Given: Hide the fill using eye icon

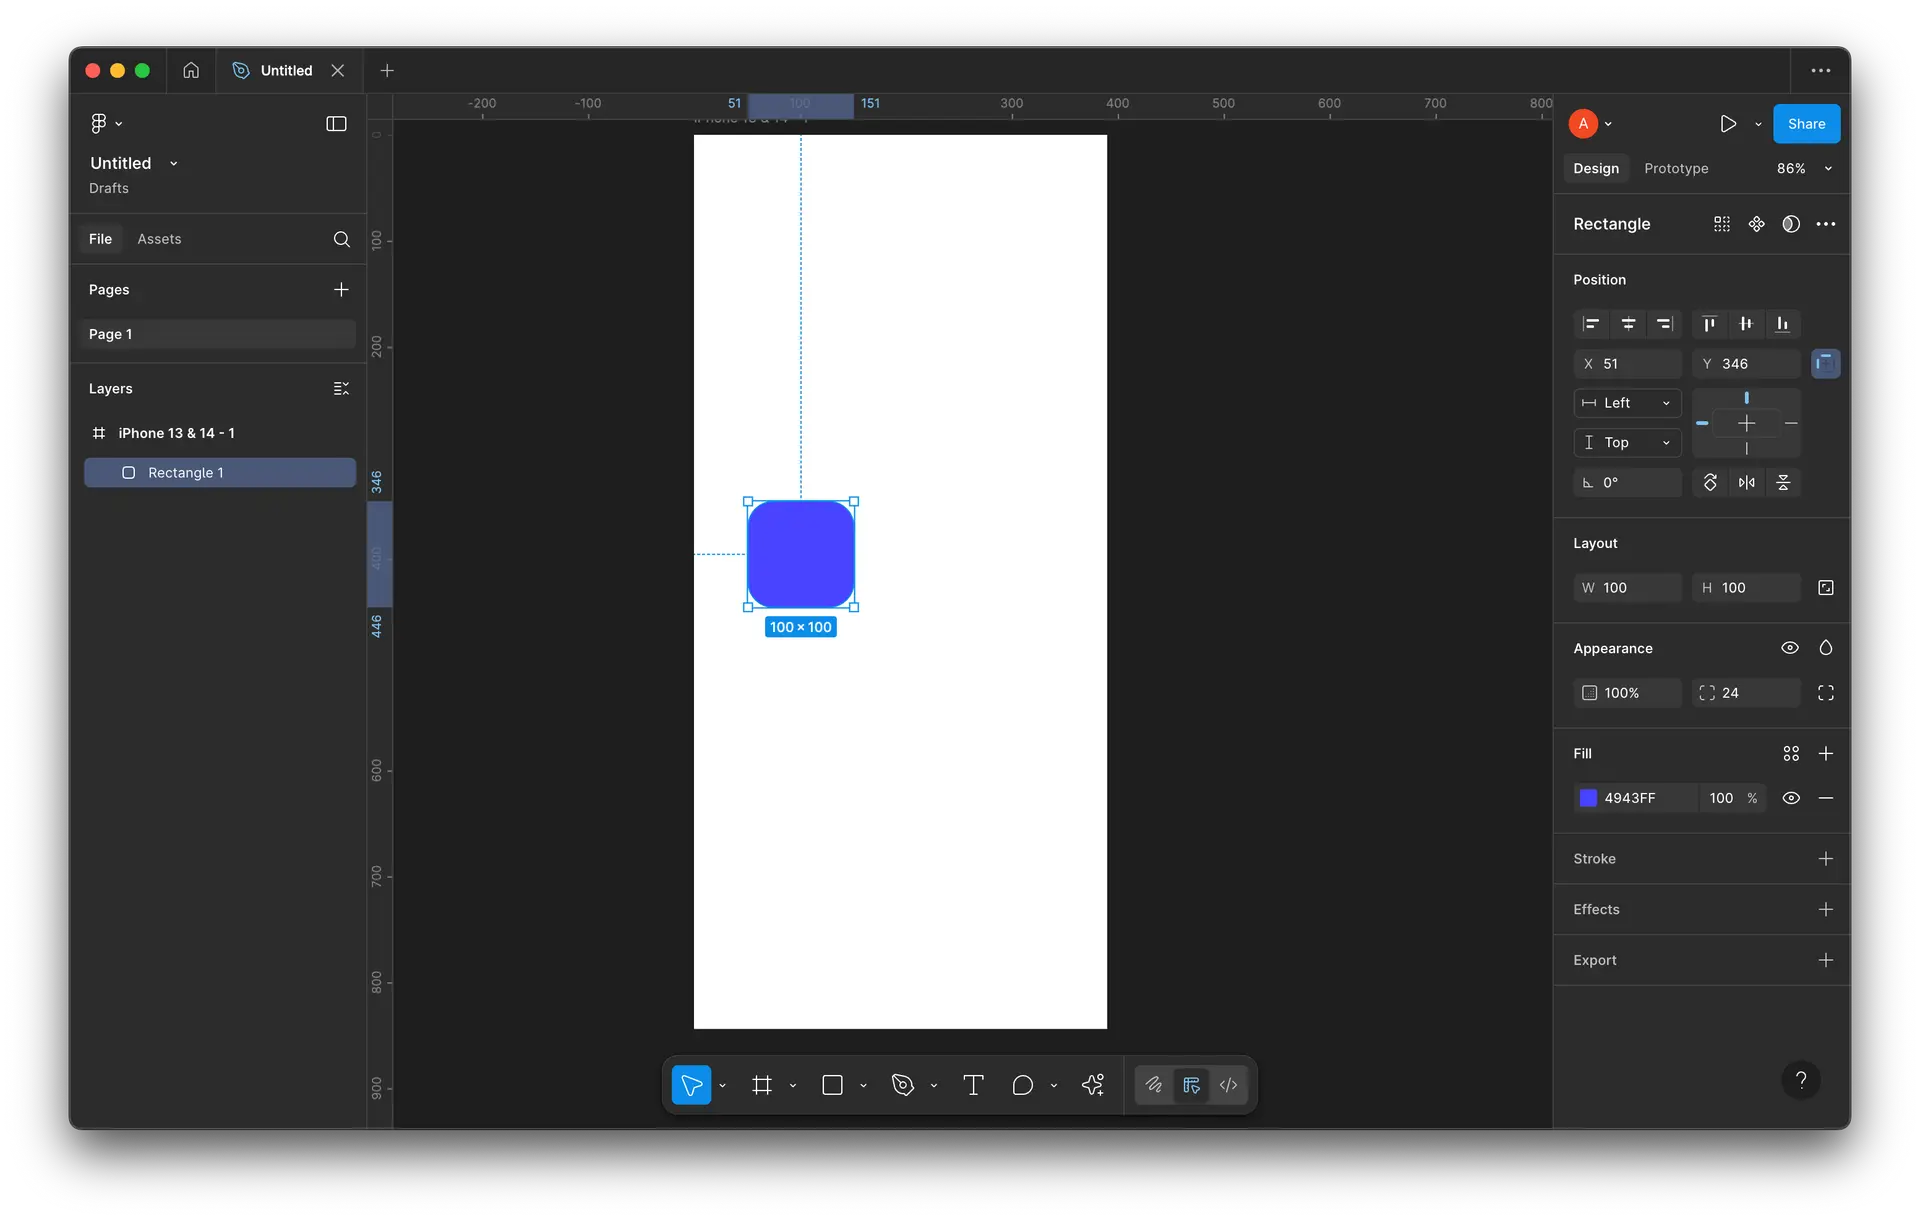Looking at the screenshot, I should (1791, 798).
